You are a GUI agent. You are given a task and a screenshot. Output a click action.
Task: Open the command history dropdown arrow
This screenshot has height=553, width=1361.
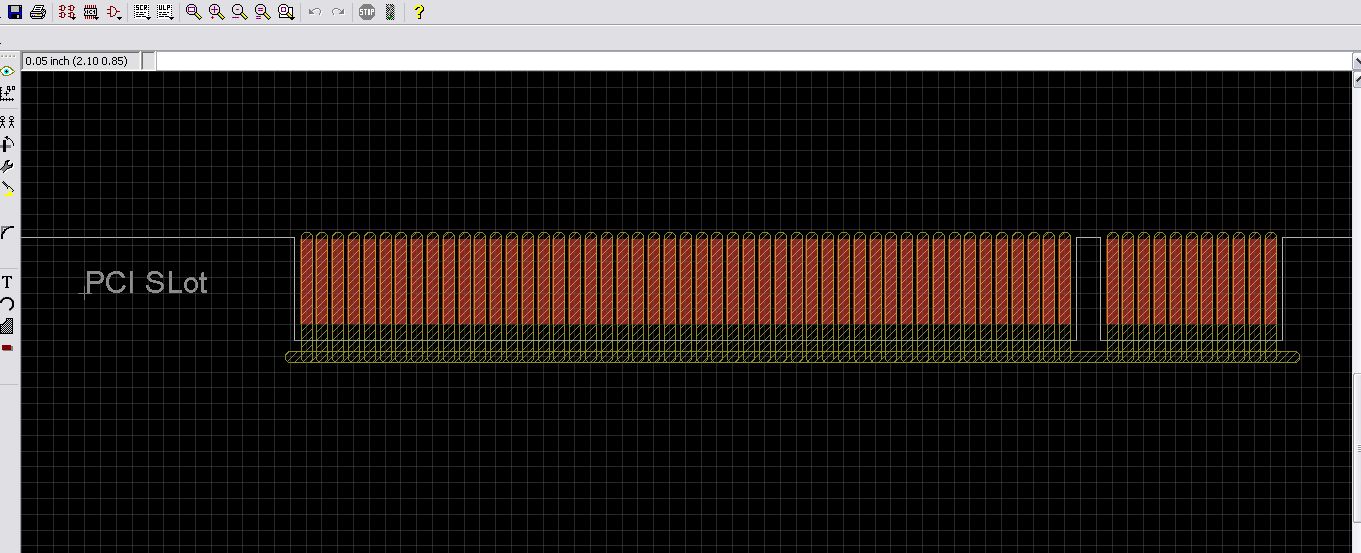[1356, 61]
